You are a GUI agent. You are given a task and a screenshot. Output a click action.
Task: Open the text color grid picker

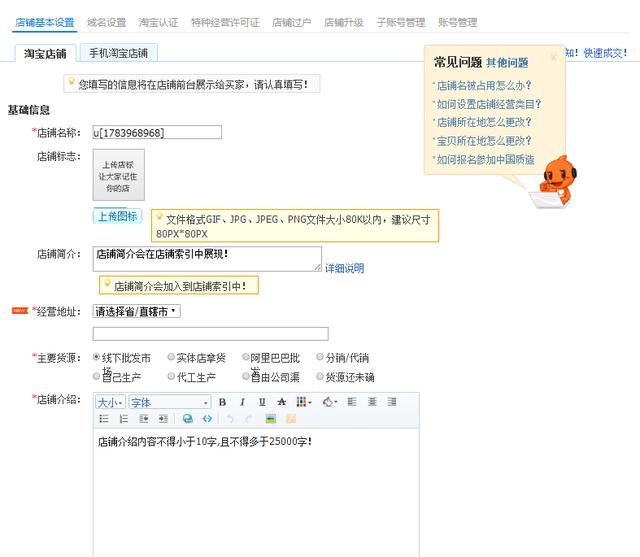tap(304, 402)
